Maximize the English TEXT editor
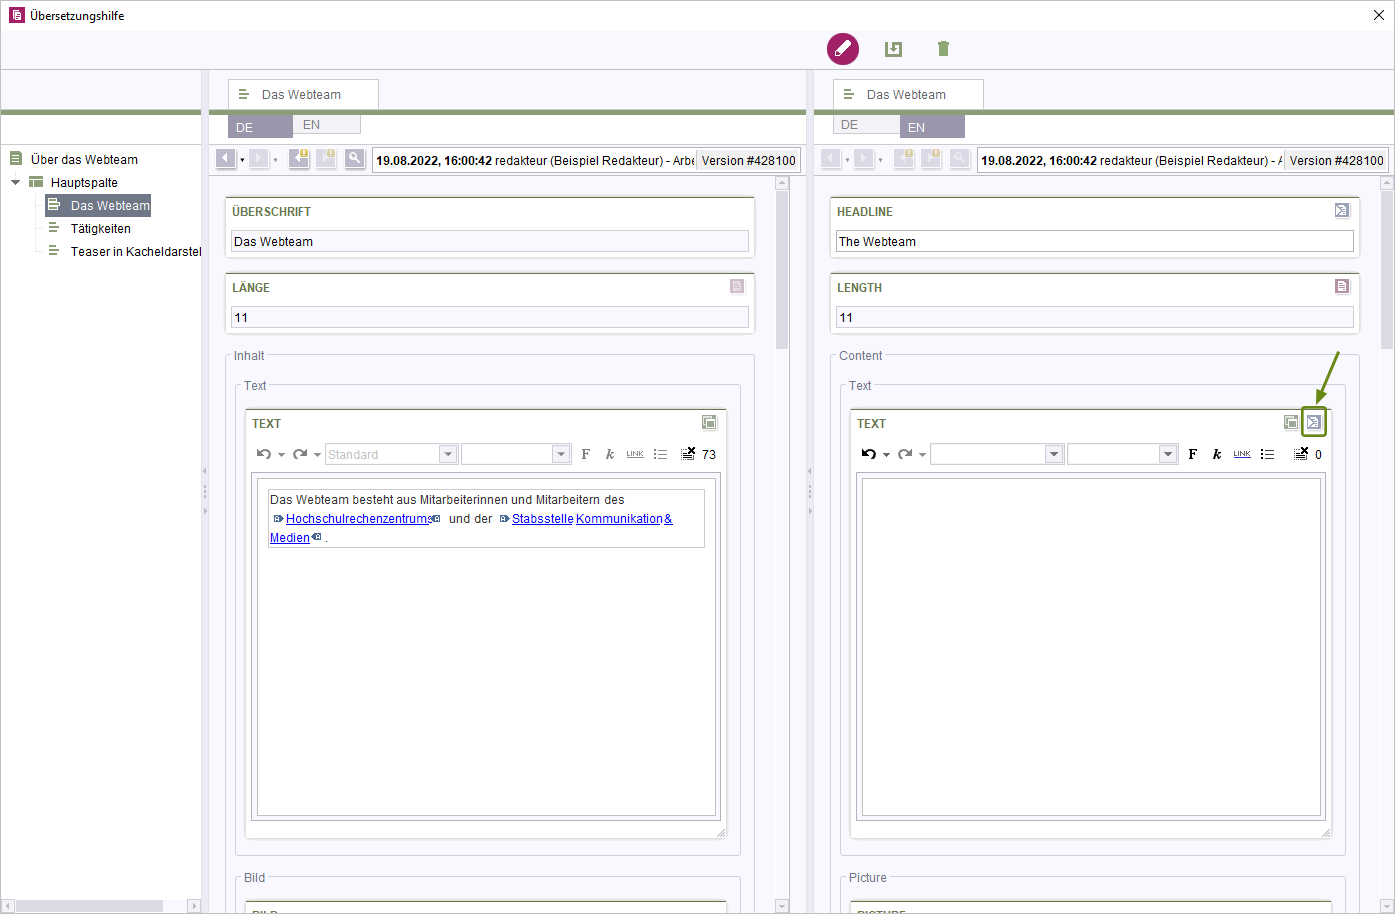The height and width of the screenshot is (914, 1395). 1291,422
